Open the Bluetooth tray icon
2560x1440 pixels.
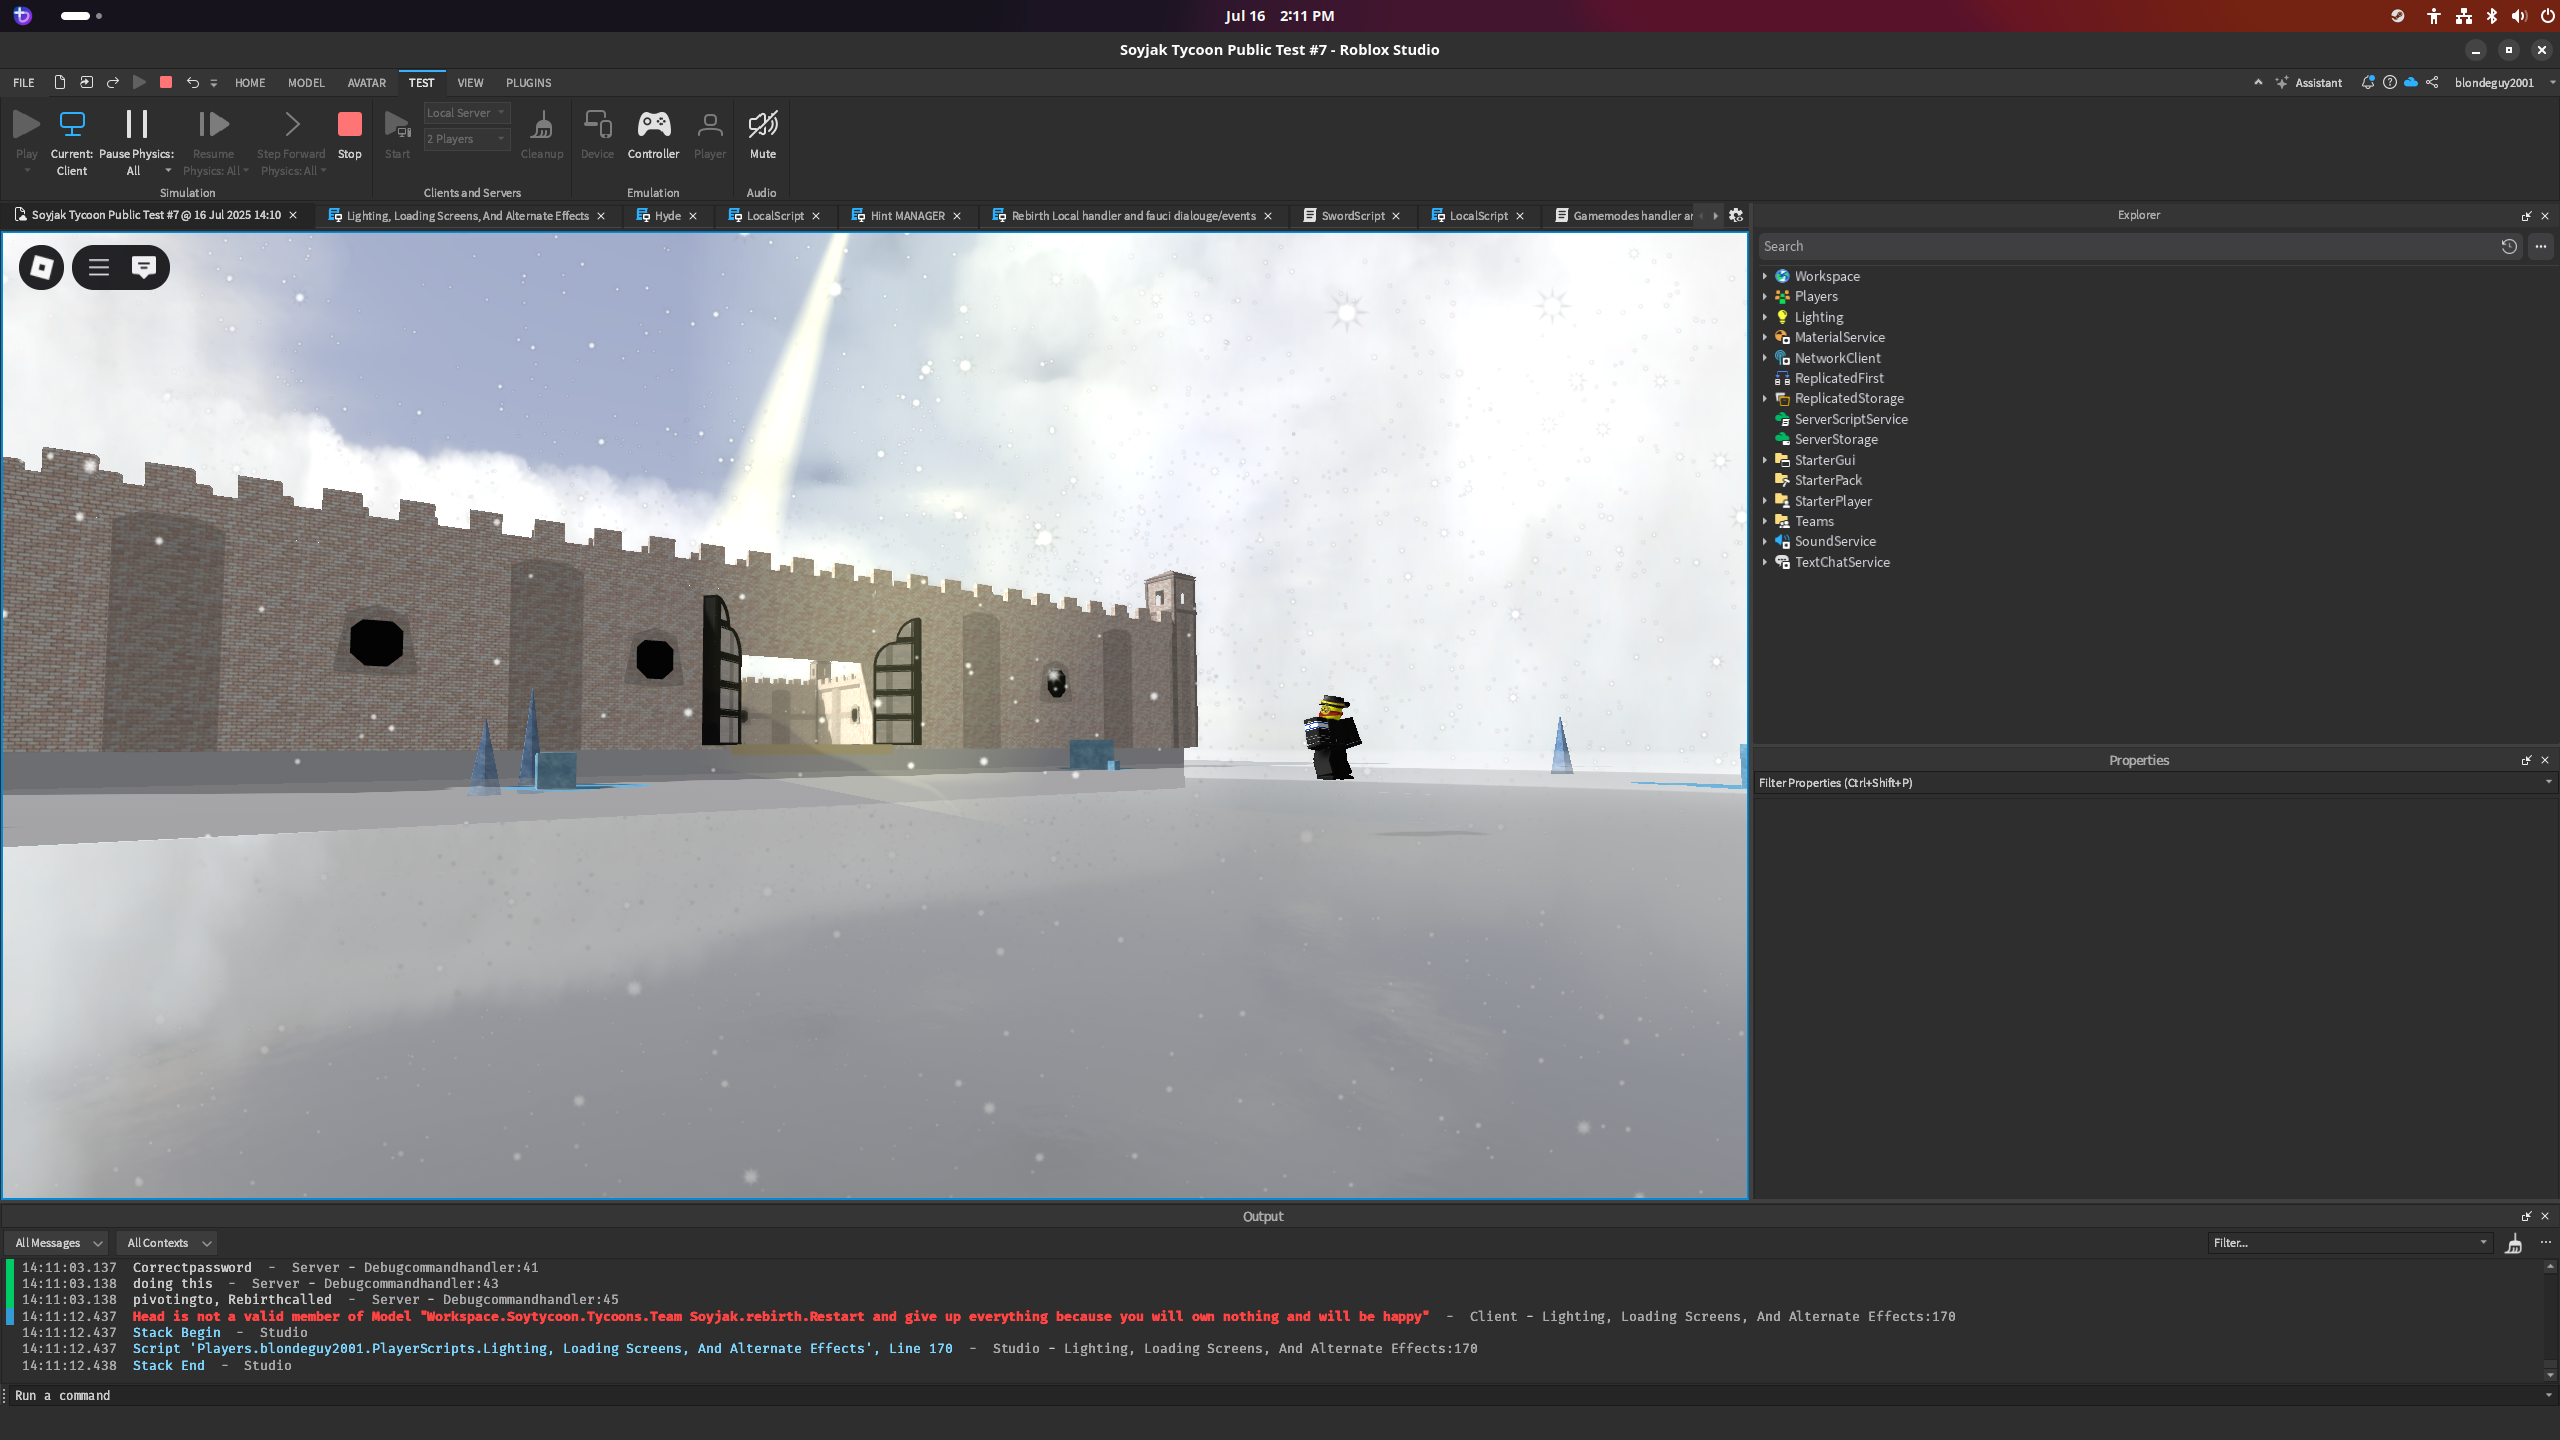pos(2491,16)
